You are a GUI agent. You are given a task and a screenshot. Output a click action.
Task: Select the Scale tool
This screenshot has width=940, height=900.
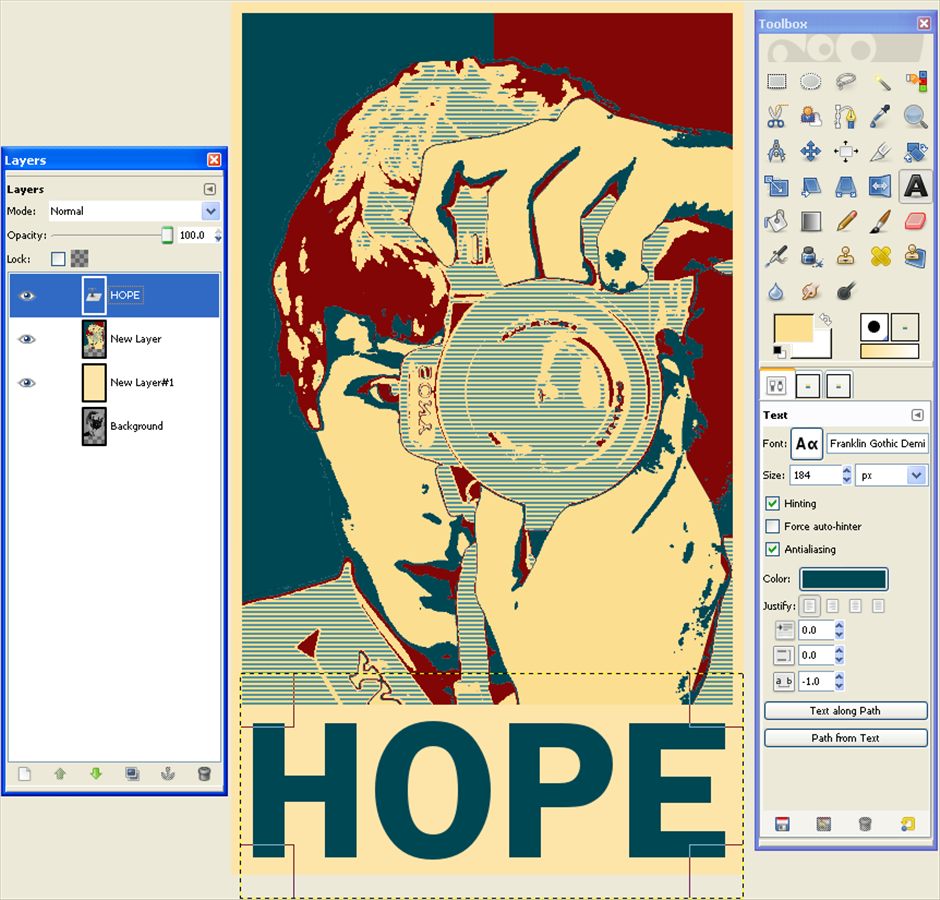(x=776, y=186)
